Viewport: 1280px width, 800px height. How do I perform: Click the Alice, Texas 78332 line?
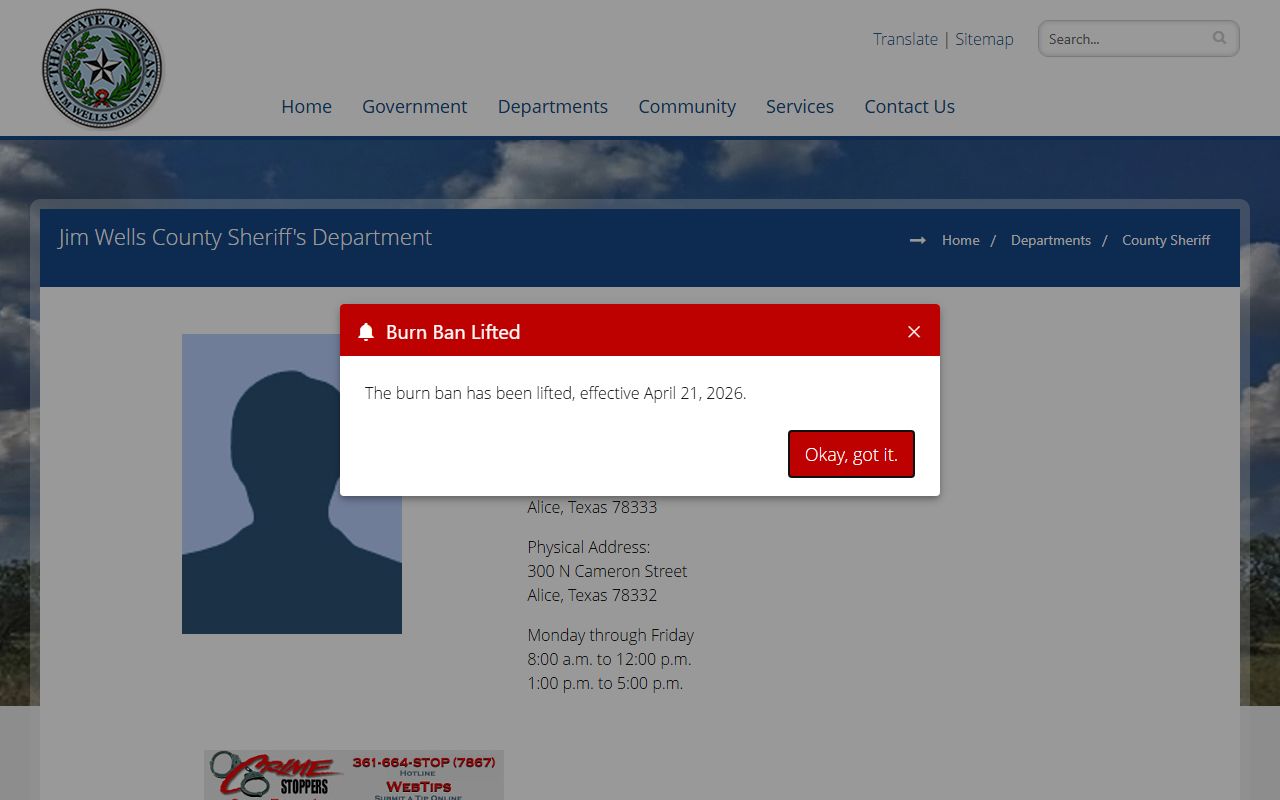click(592, 595)
